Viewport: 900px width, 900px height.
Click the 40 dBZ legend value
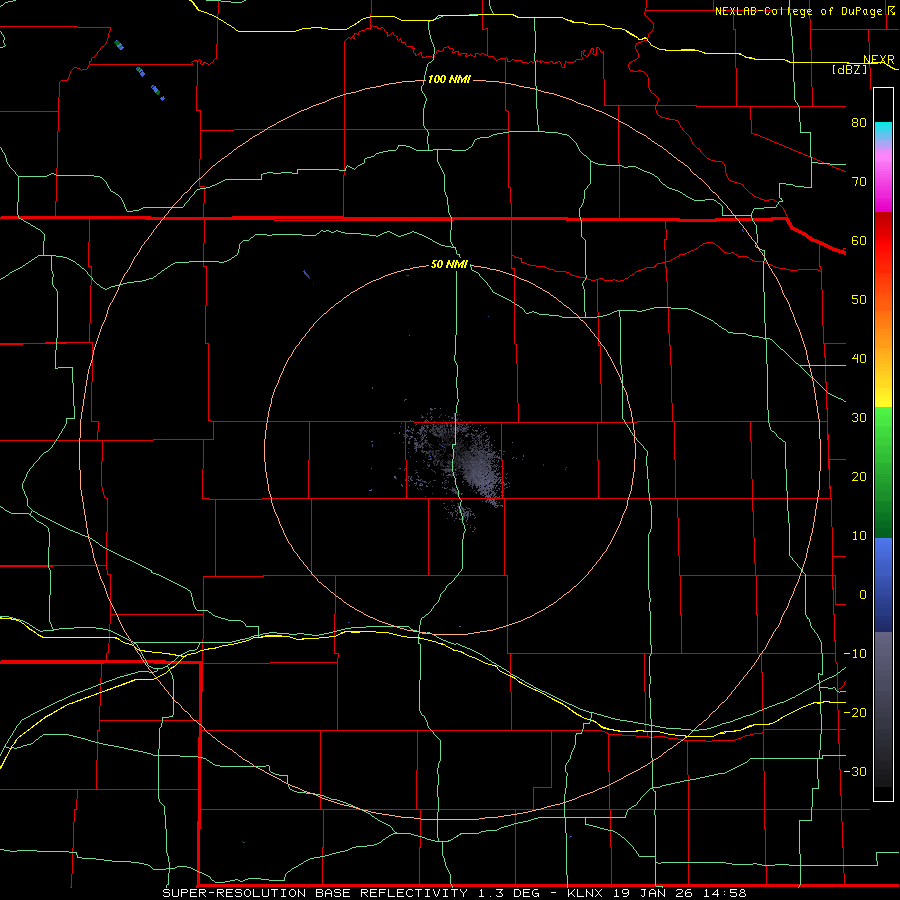[x=859, y=359]
